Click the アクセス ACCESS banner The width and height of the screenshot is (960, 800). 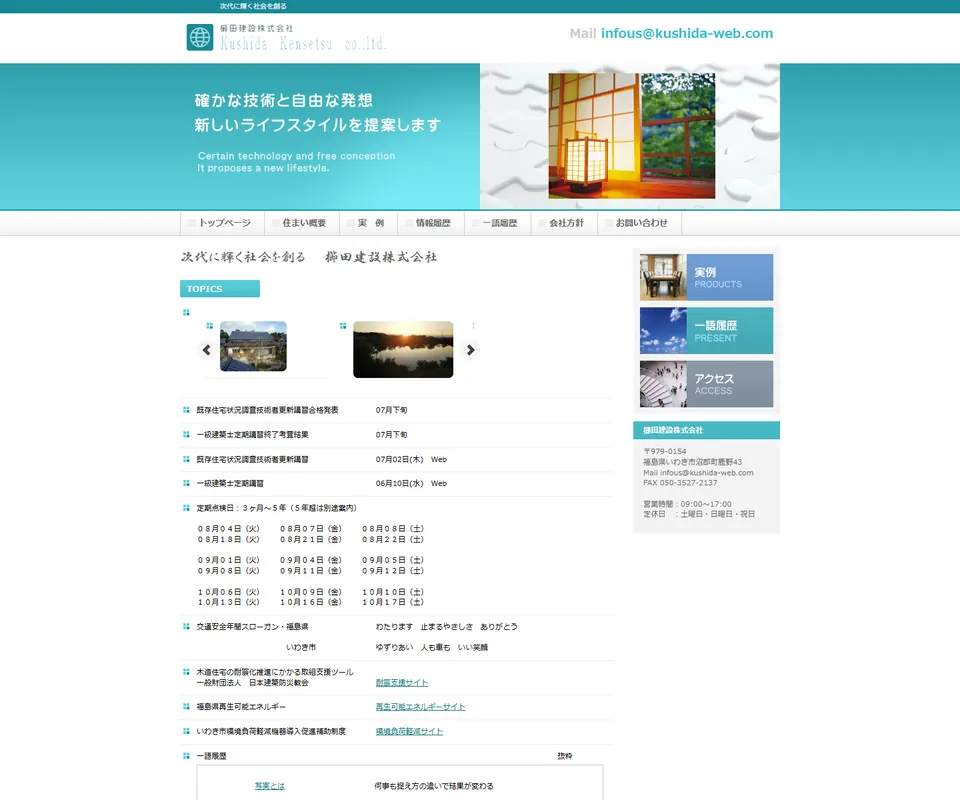click(707, 384)
